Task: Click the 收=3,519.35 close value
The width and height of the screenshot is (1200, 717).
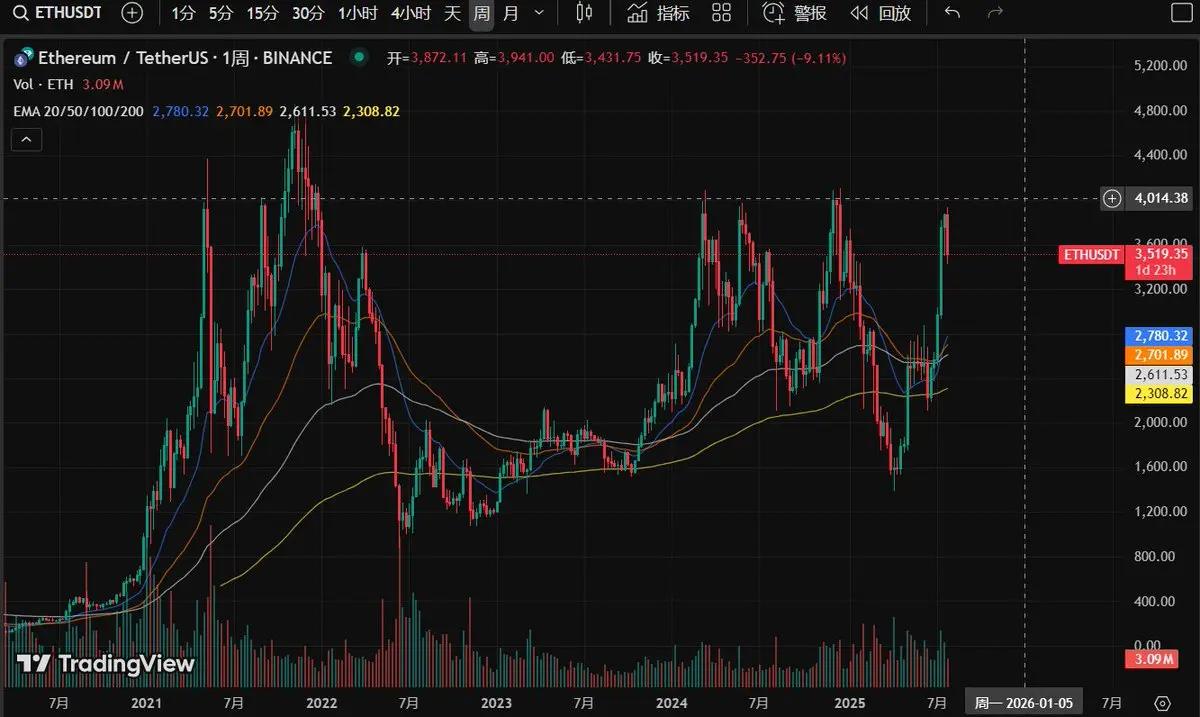Action: tap(688, 59)
